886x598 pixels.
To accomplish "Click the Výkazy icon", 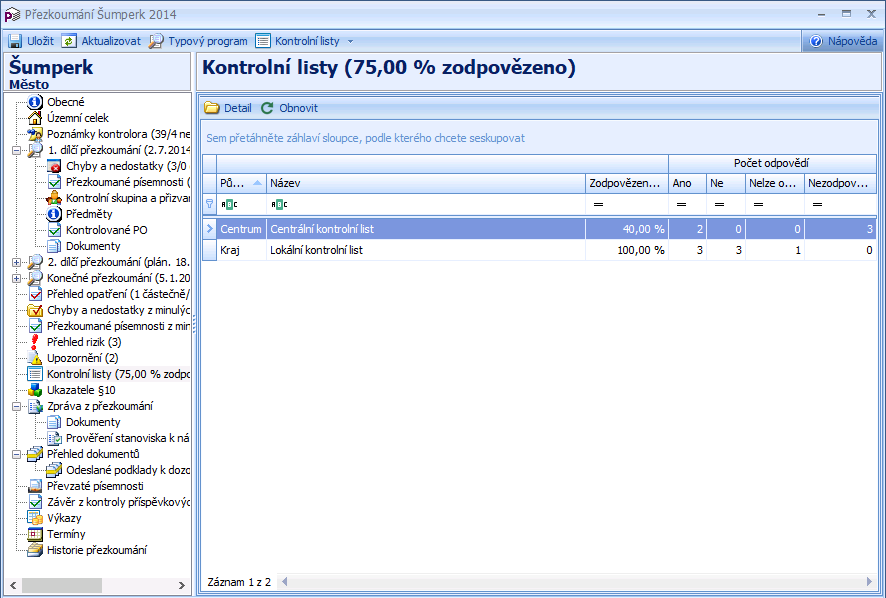I will pyautogui.click(x=35, y=518).
